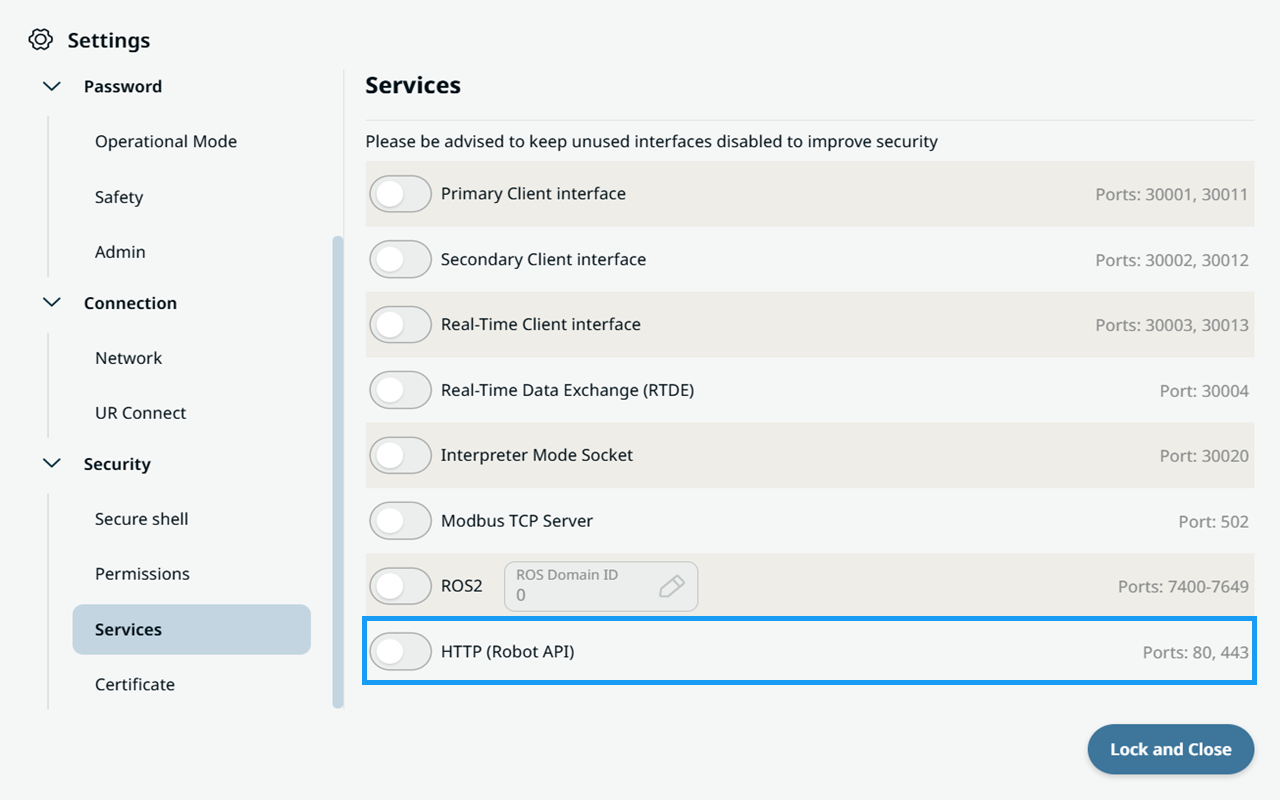The width and height of the screenshot is (1280, 800).
Task: Enable HTTP (Robot API) toggle
Action: tap(401, 652)
